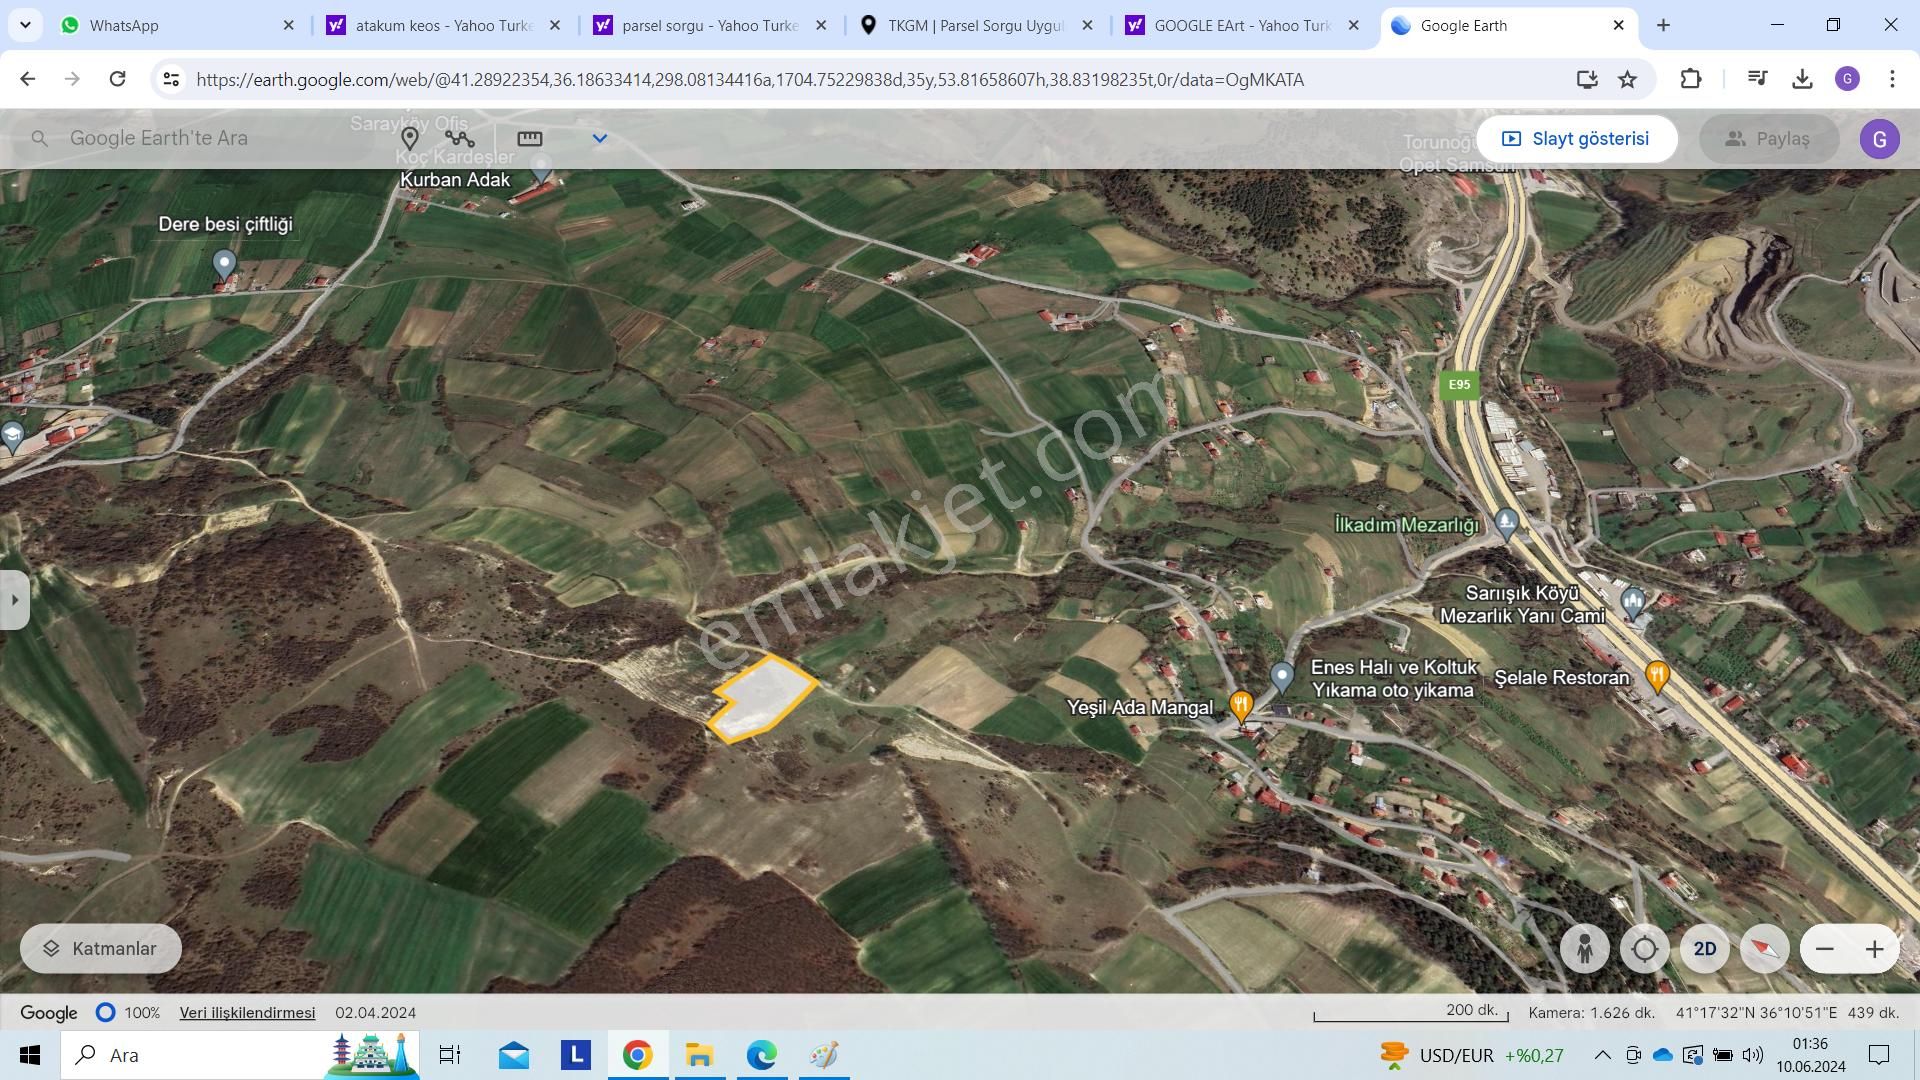The height and width of the screenshot is (1080, 1920).
Task: Click the İlkadım Mezarlığı map marker
Action: 1505,523
